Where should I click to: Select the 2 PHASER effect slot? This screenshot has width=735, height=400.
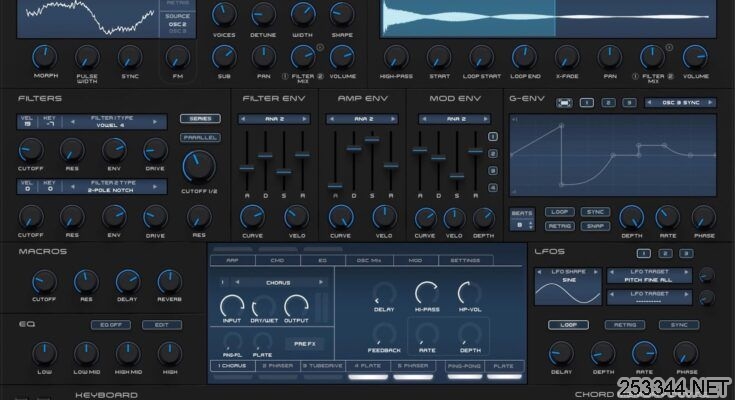pos(278,366)
